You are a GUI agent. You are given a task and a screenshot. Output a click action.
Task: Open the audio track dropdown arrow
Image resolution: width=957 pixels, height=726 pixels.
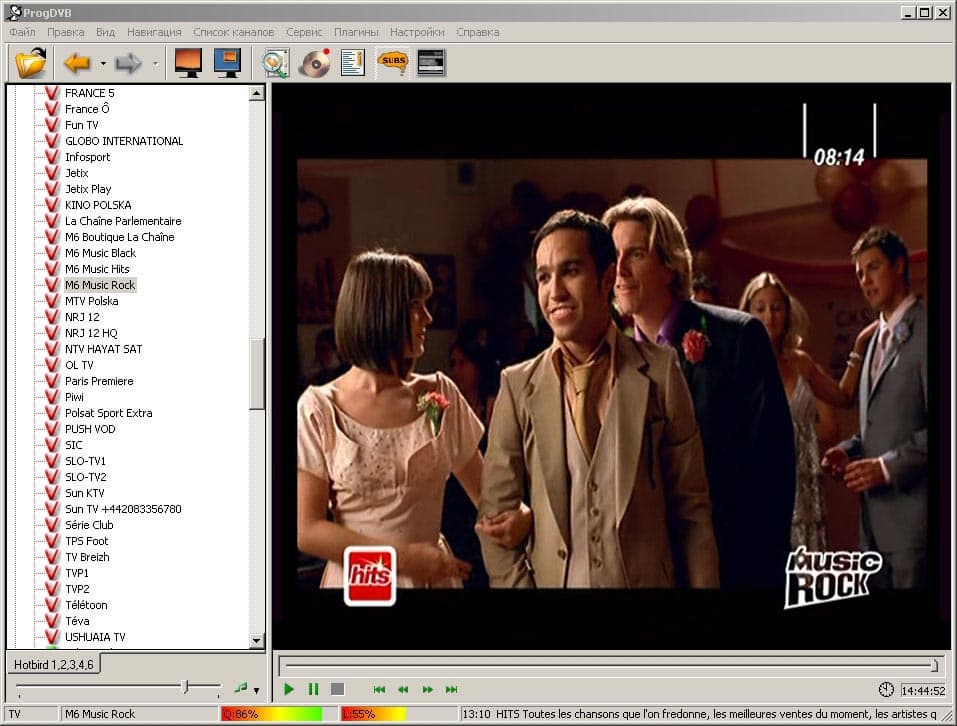tap(256, 691)
